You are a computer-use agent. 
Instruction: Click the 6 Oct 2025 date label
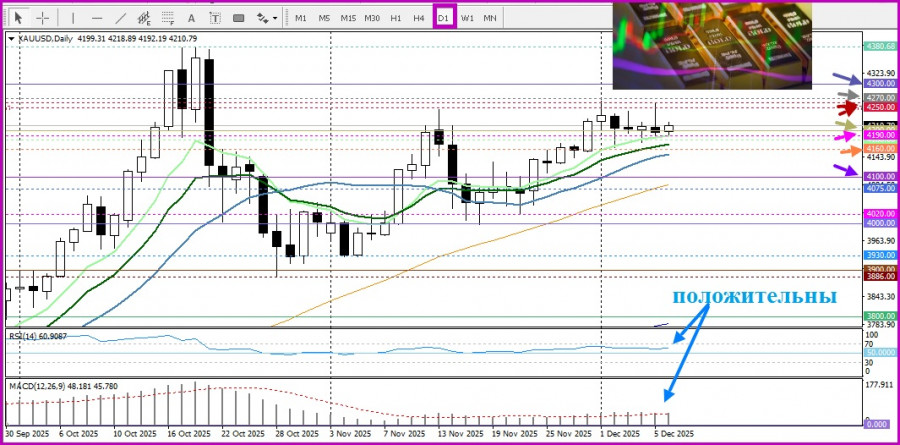point(79,434)
